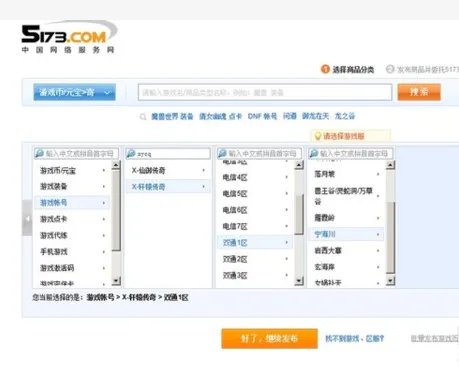Expand the 双通2区 row arrow
The height and width of the screenshot is (368, 459).
[287, 259]
